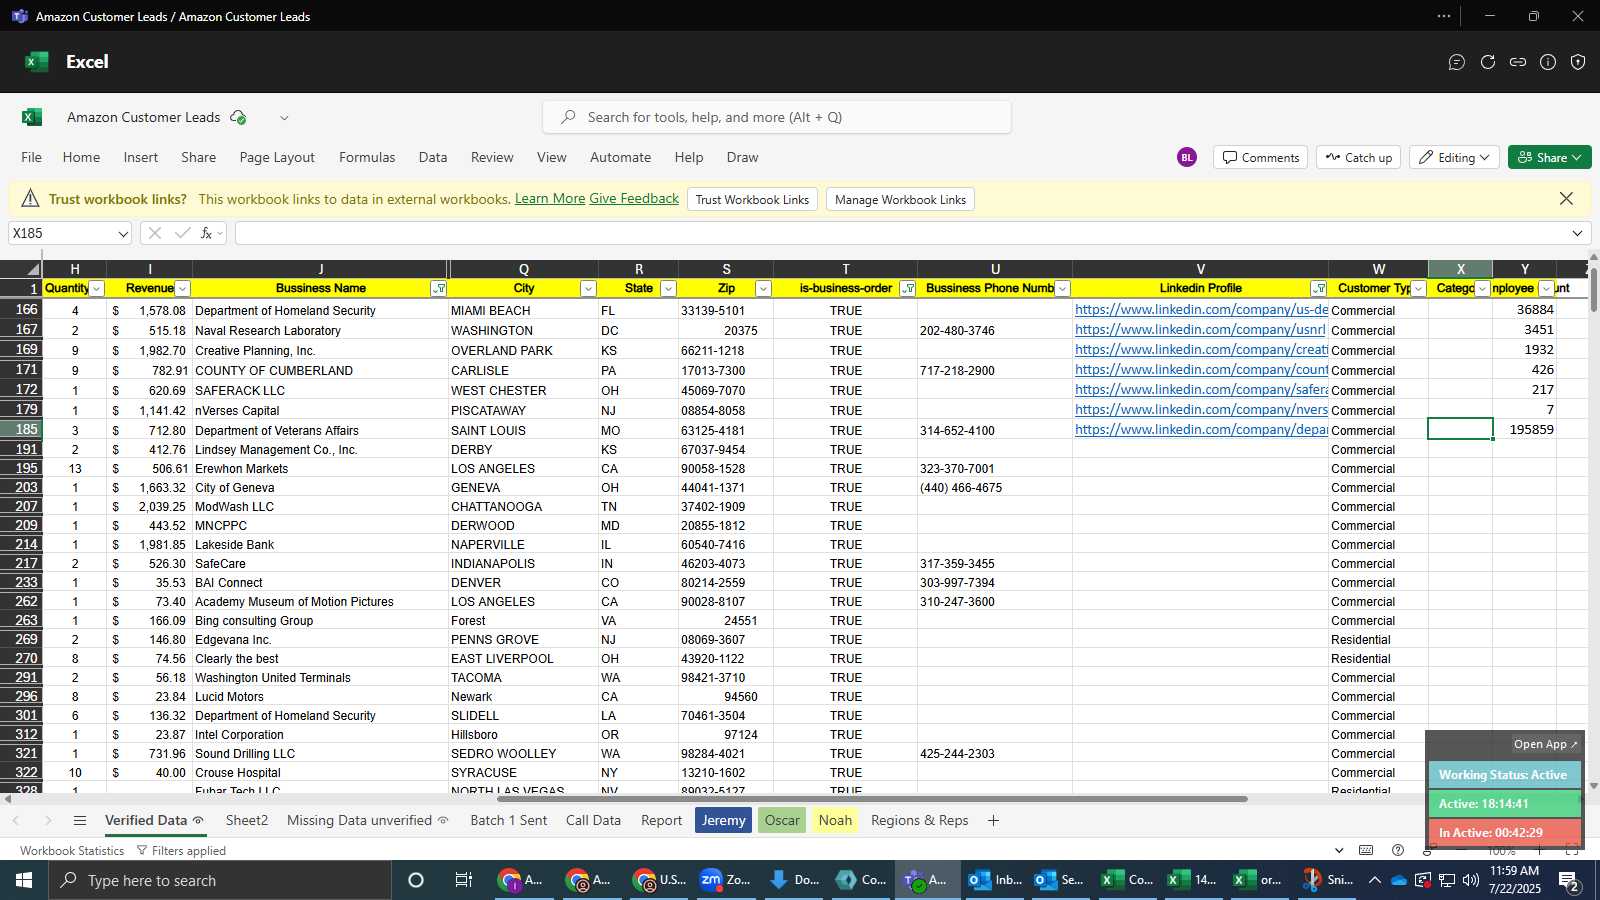Screen dimensions: 1600x900
Task: Click the search box for tools and help
Action: [777, 117]
